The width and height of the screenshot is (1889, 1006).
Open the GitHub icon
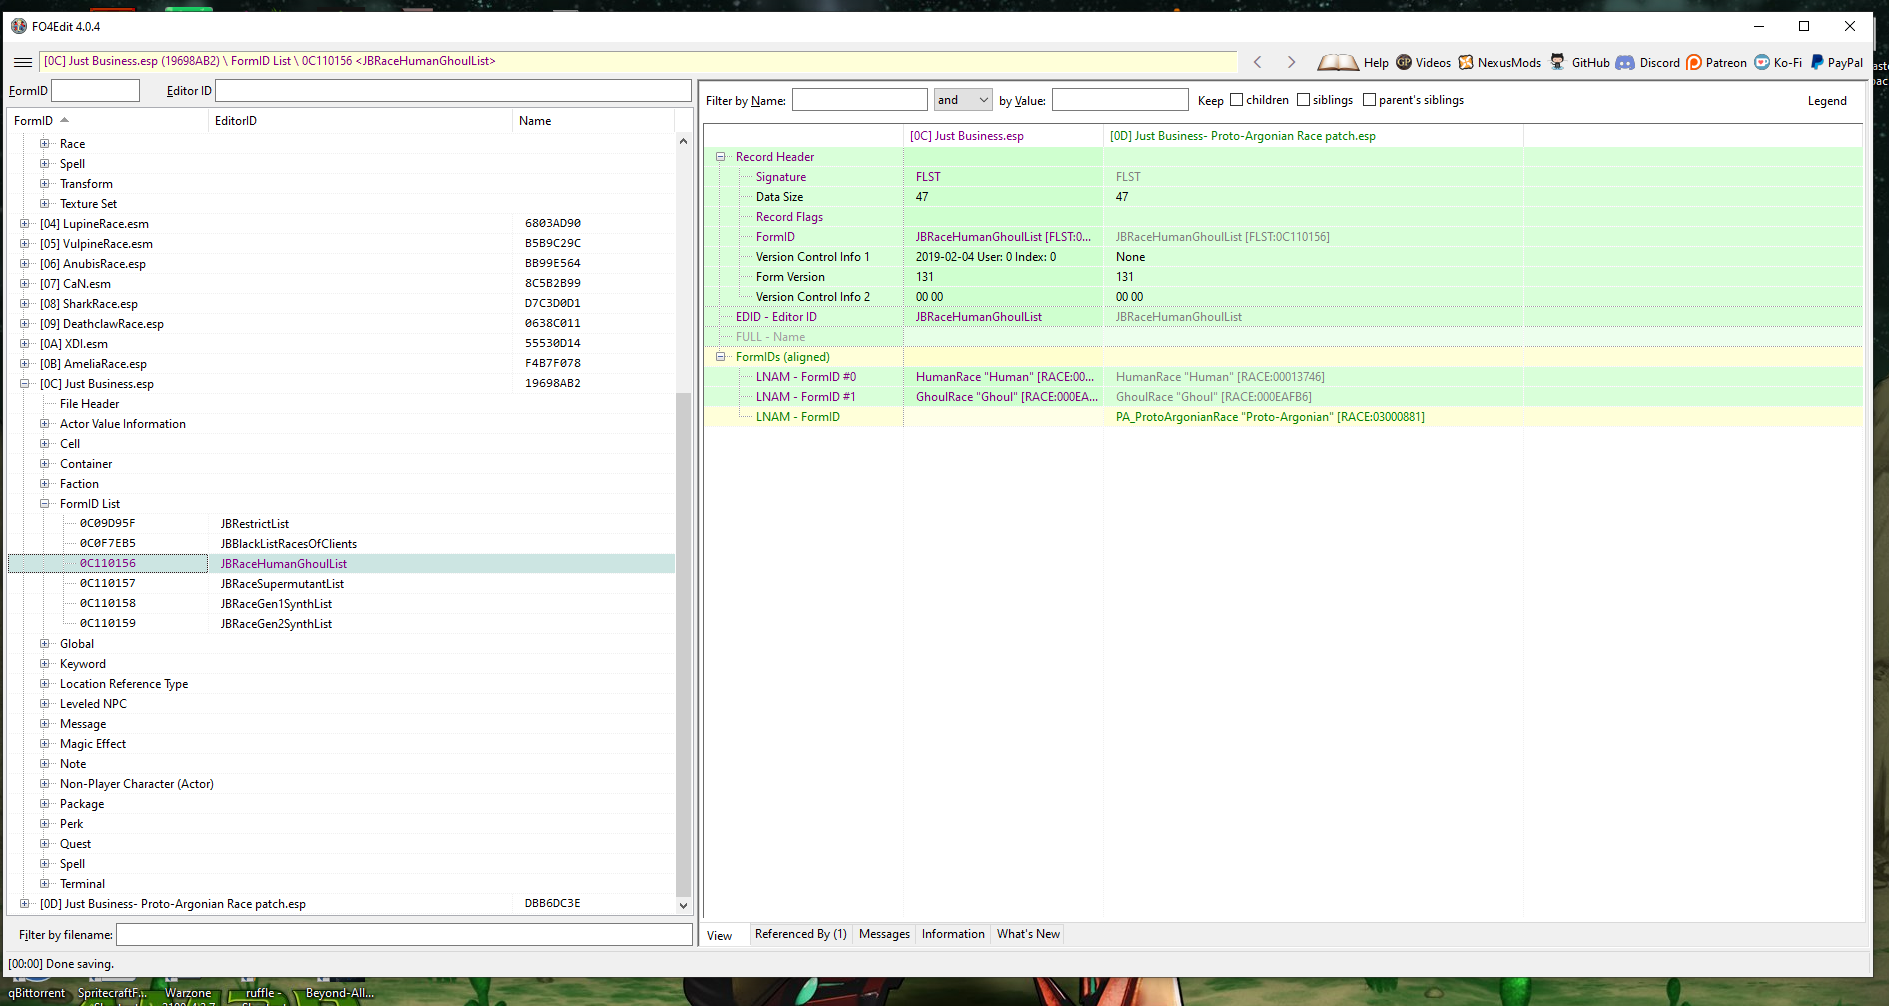(1557, 62)
